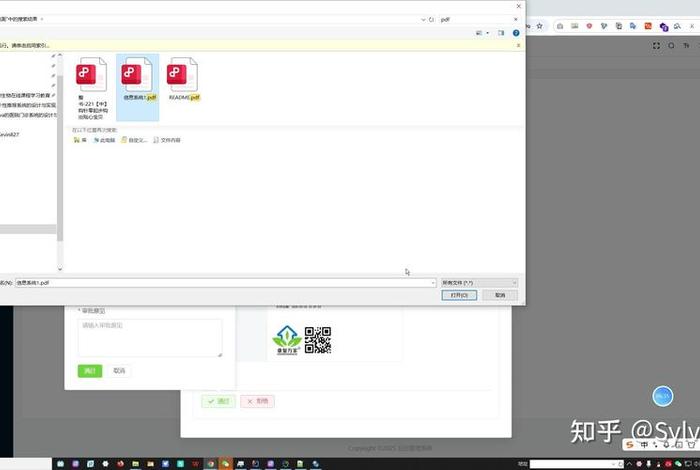700x470 pixels.
Task: Search again in 此电脑 location
Action: click(x=103, y=140)
